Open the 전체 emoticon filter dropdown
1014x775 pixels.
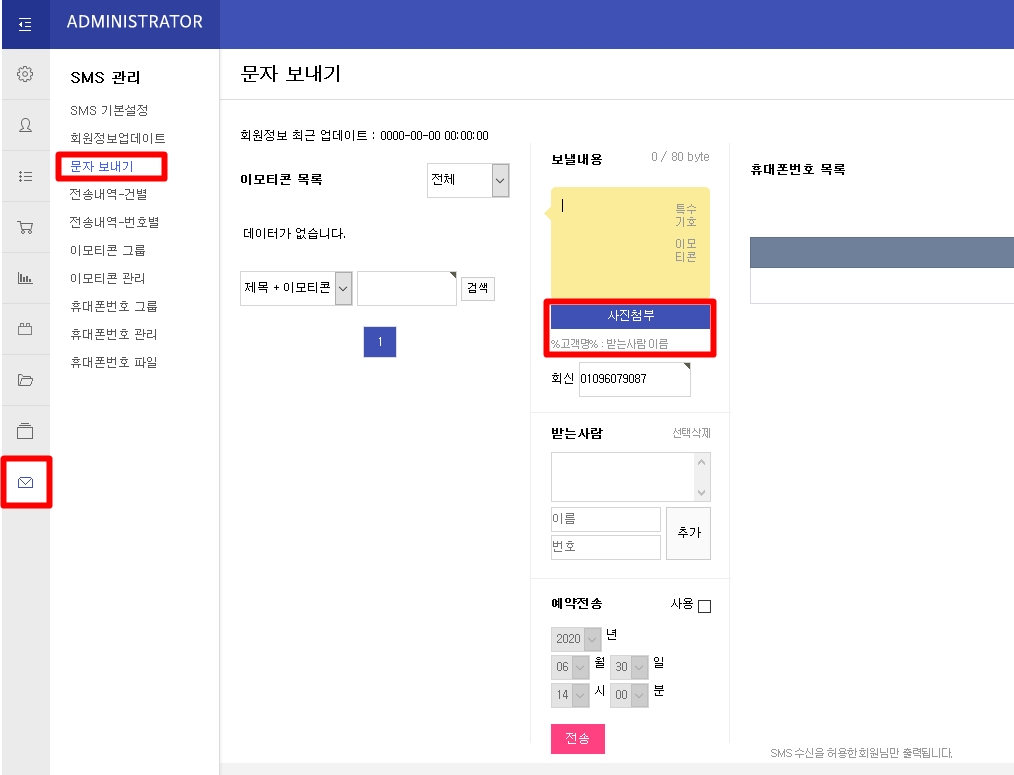click(x=468, y=180)
